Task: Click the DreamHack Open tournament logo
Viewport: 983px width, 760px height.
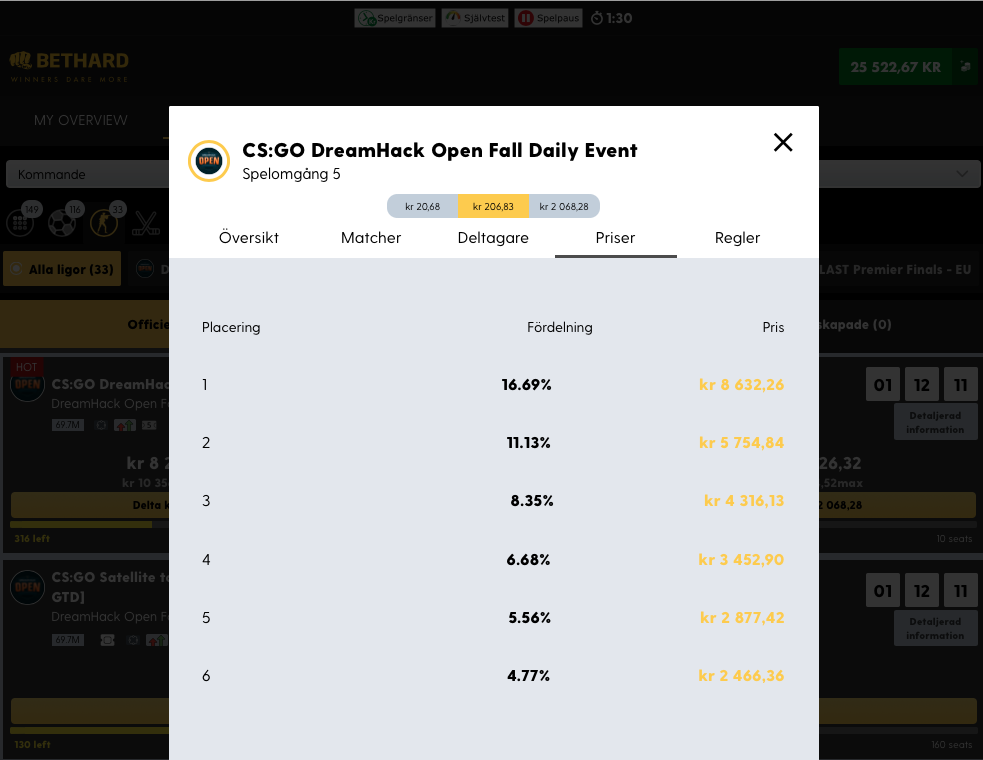Action: click(x=208, y=160)
